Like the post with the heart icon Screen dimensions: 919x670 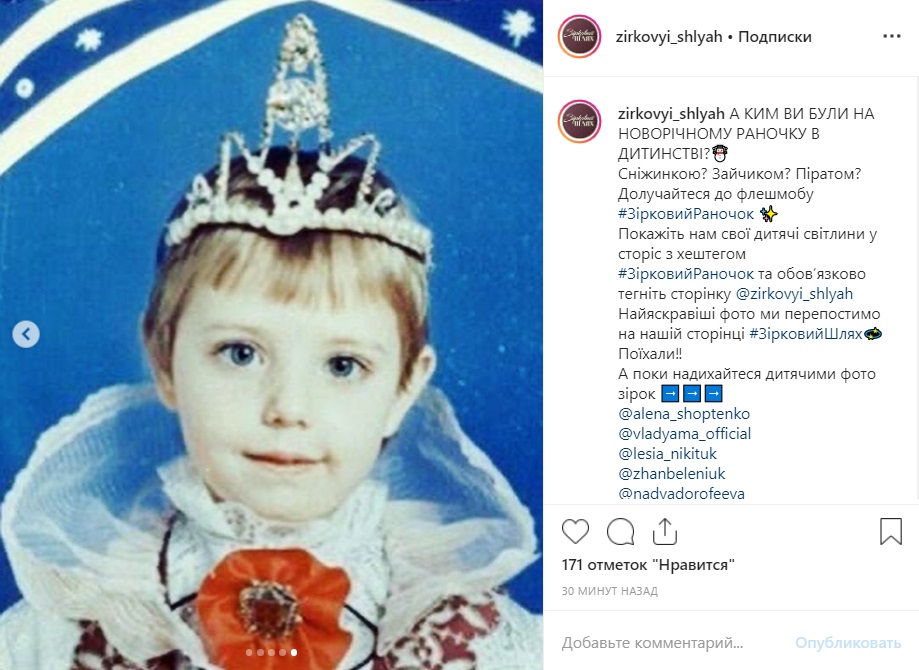(575, 532)
